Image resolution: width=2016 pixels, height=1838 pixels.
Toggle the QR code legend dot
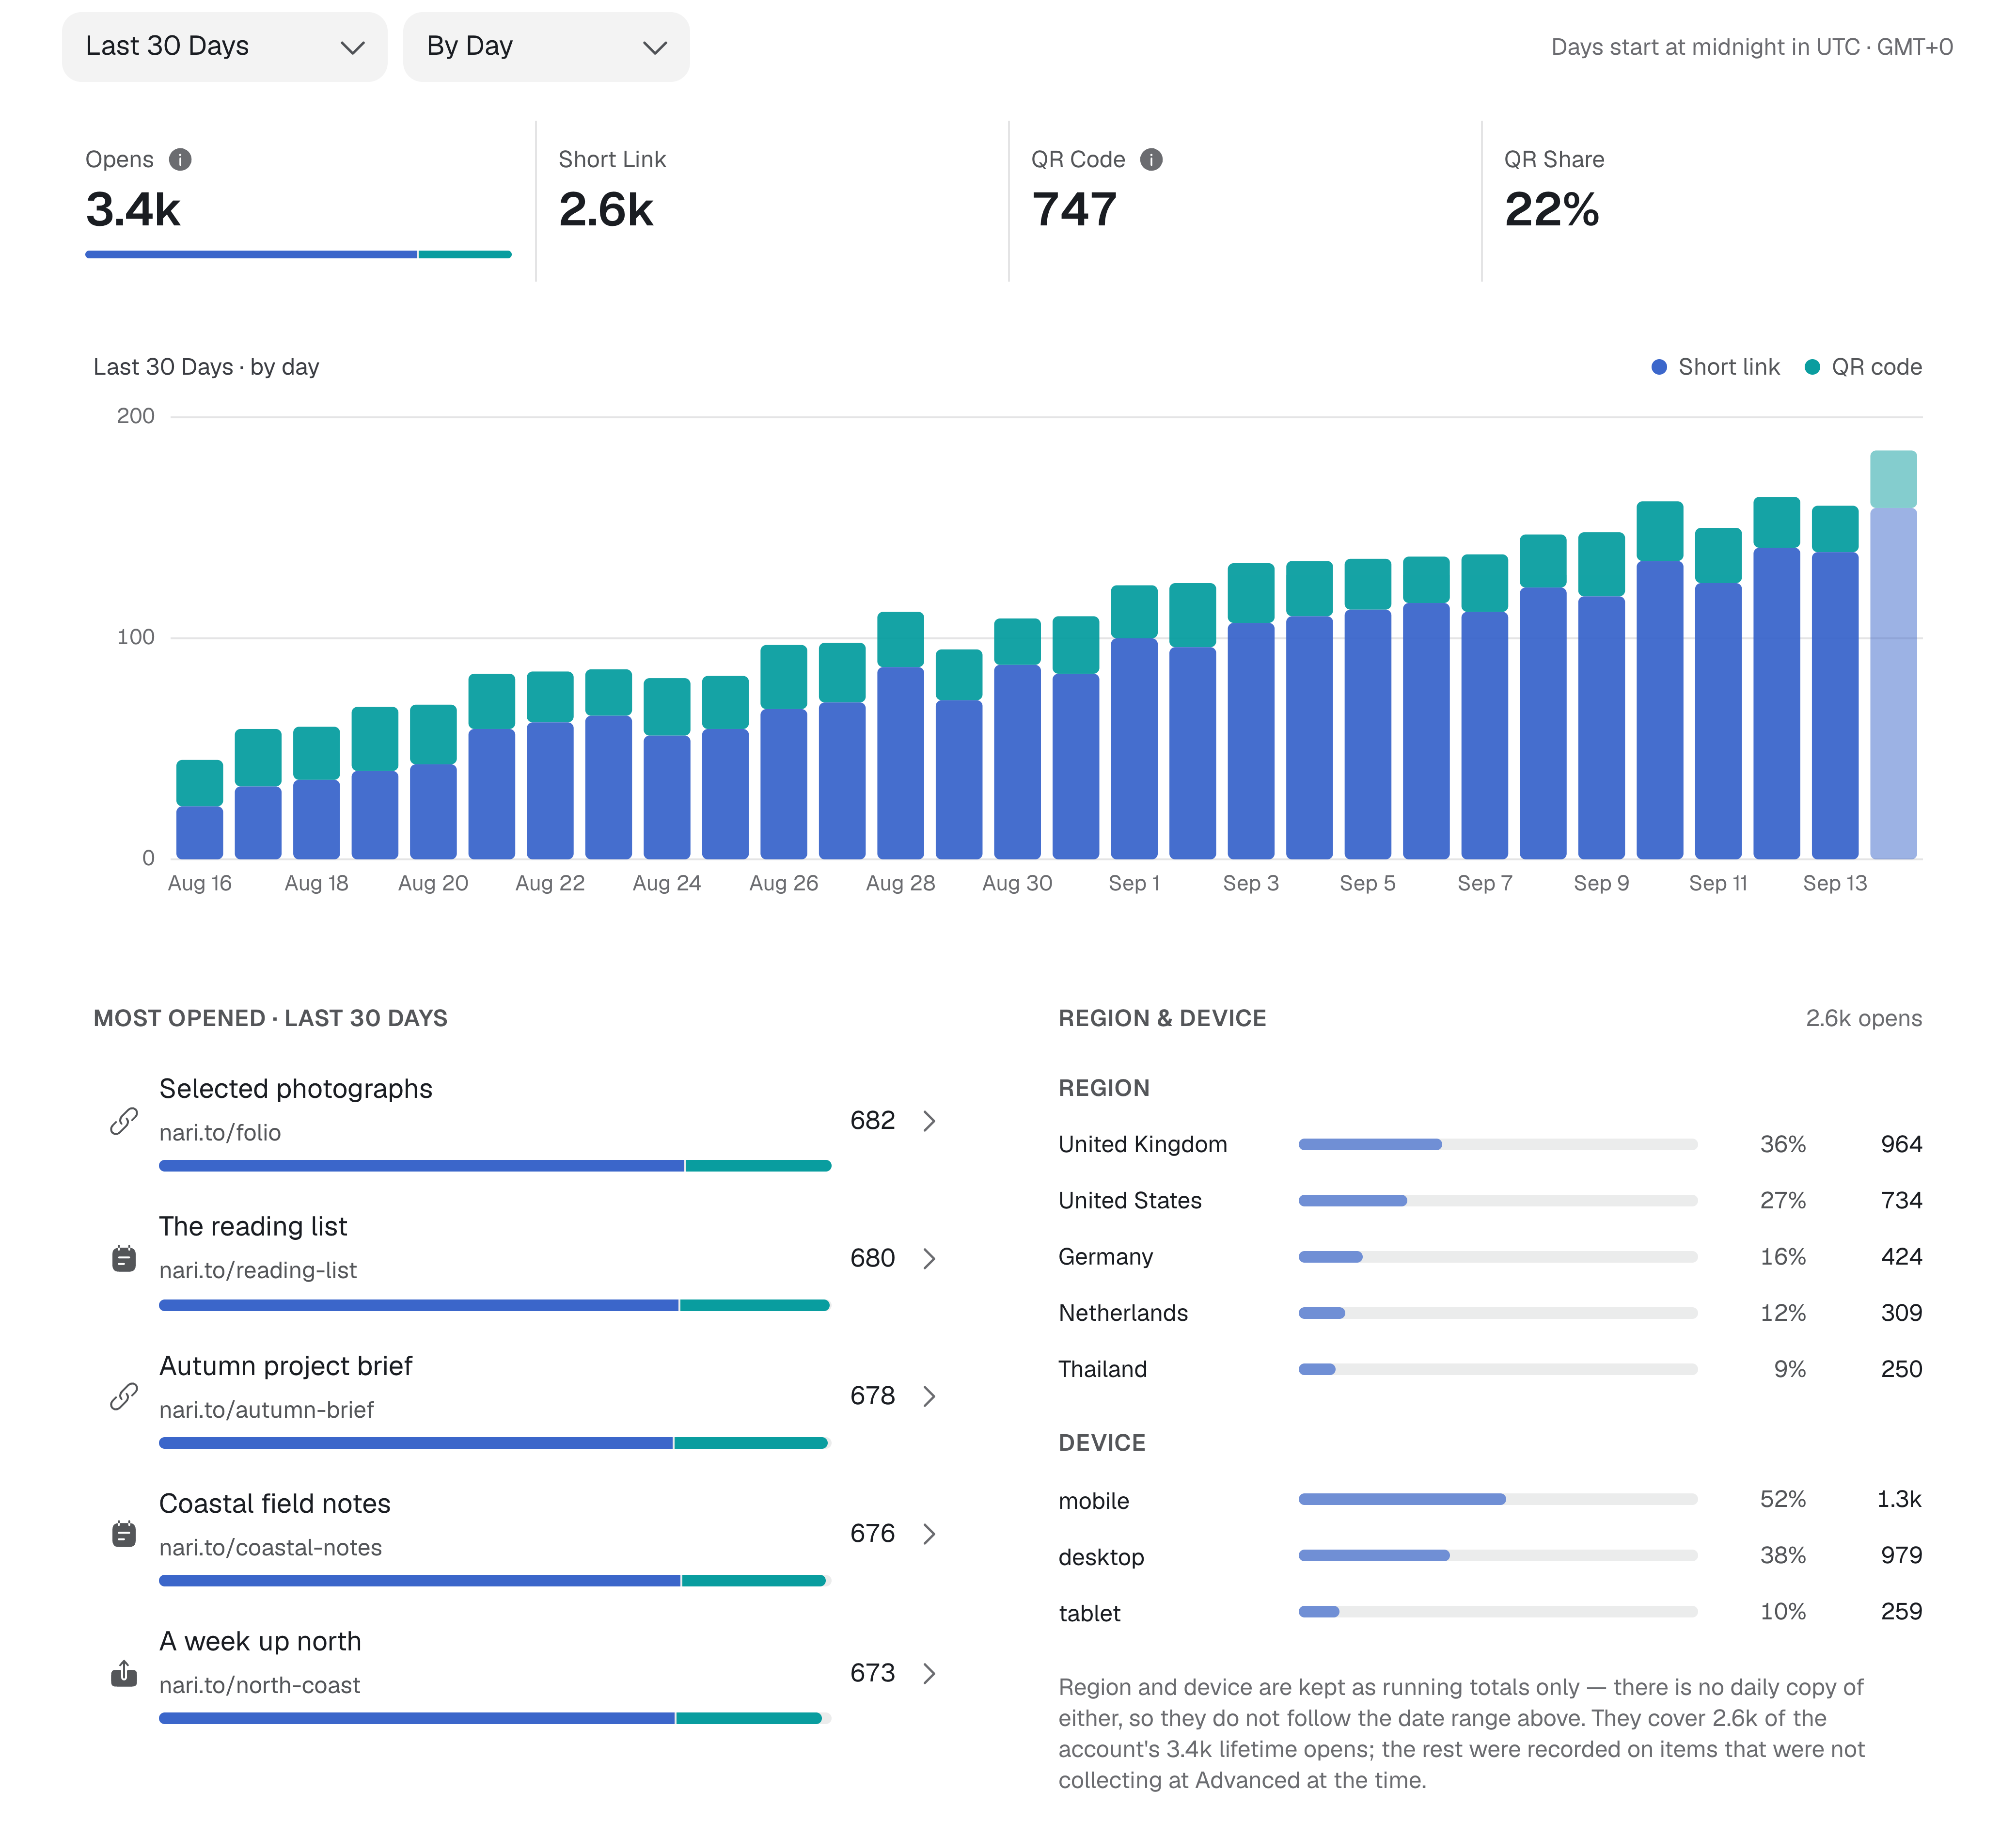tap(1812, 367)
